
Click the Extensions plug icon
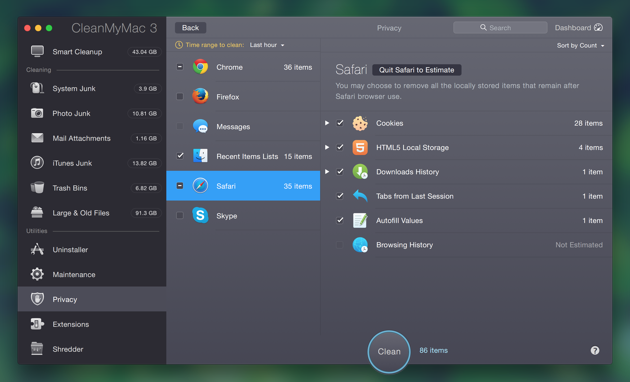tap(37, 324)
